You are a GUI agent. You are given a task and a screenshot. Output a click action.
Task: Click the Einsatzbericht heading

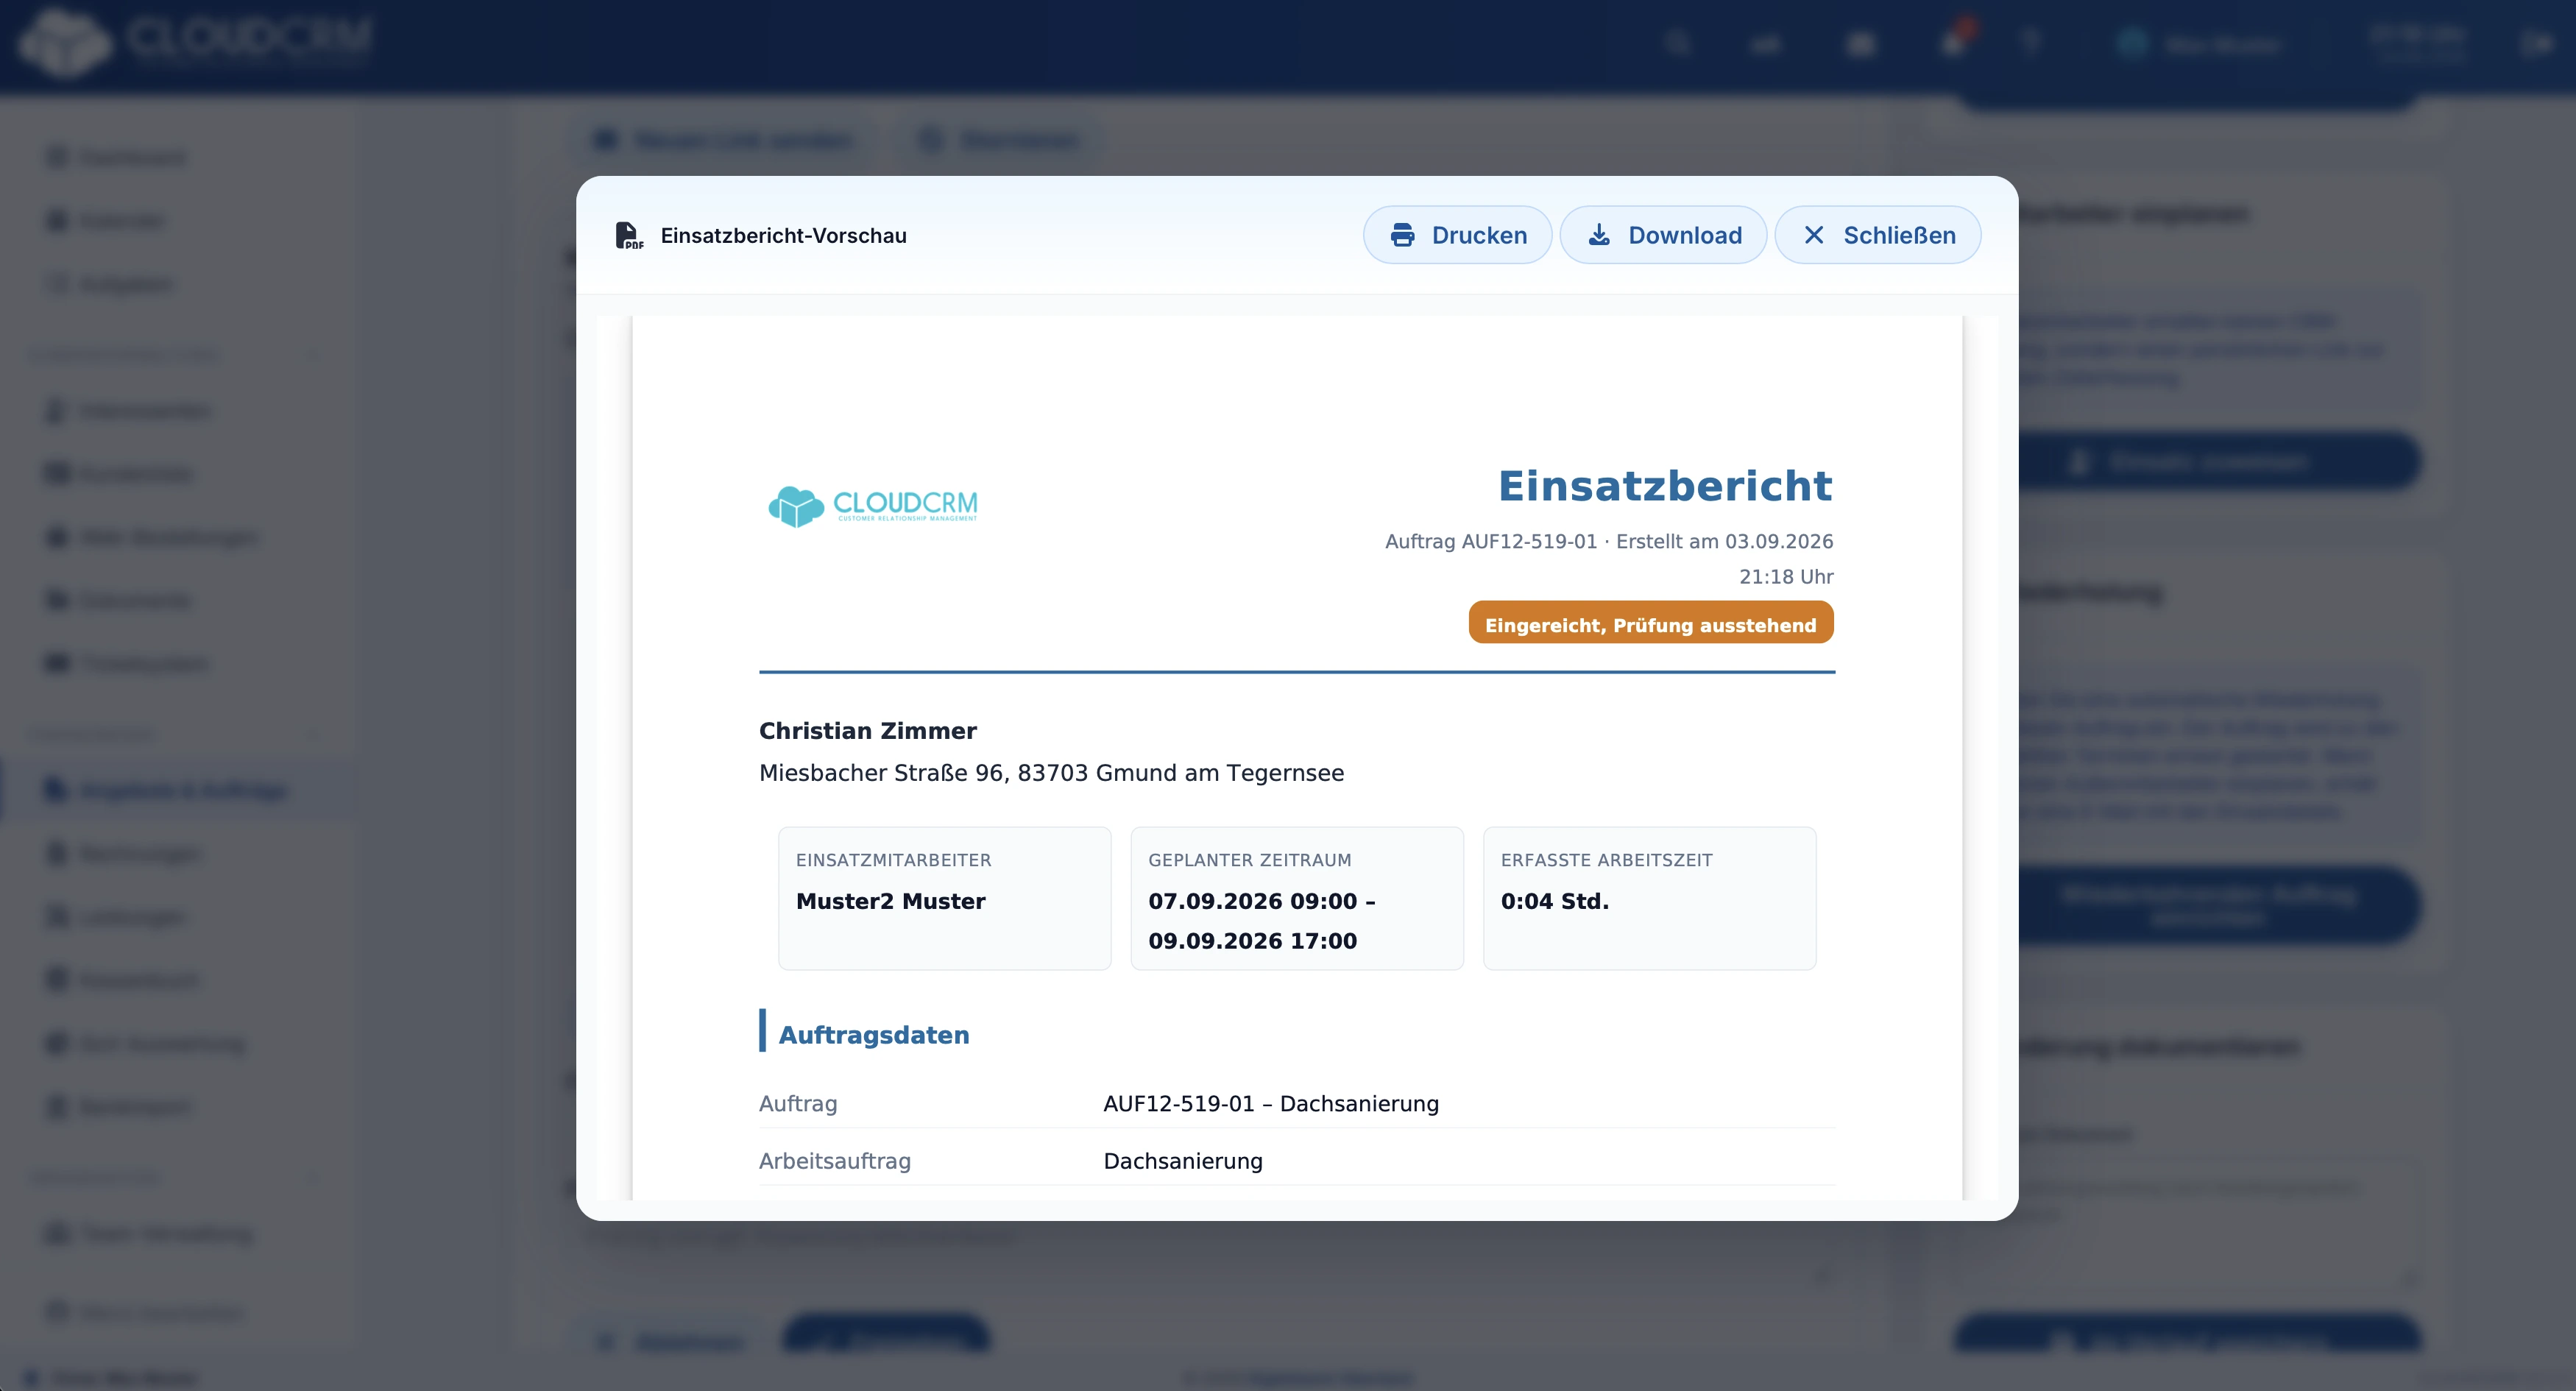click(1665, 486)
